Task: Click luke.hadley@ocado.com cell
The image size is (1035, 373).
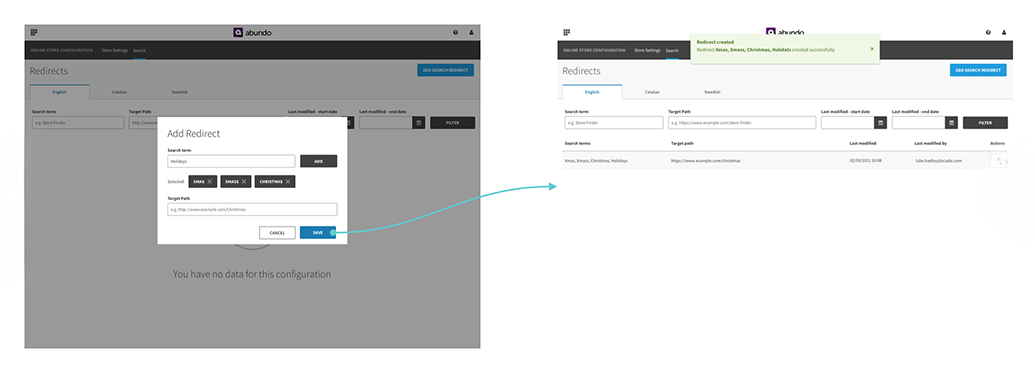Action: click(939, 160)
